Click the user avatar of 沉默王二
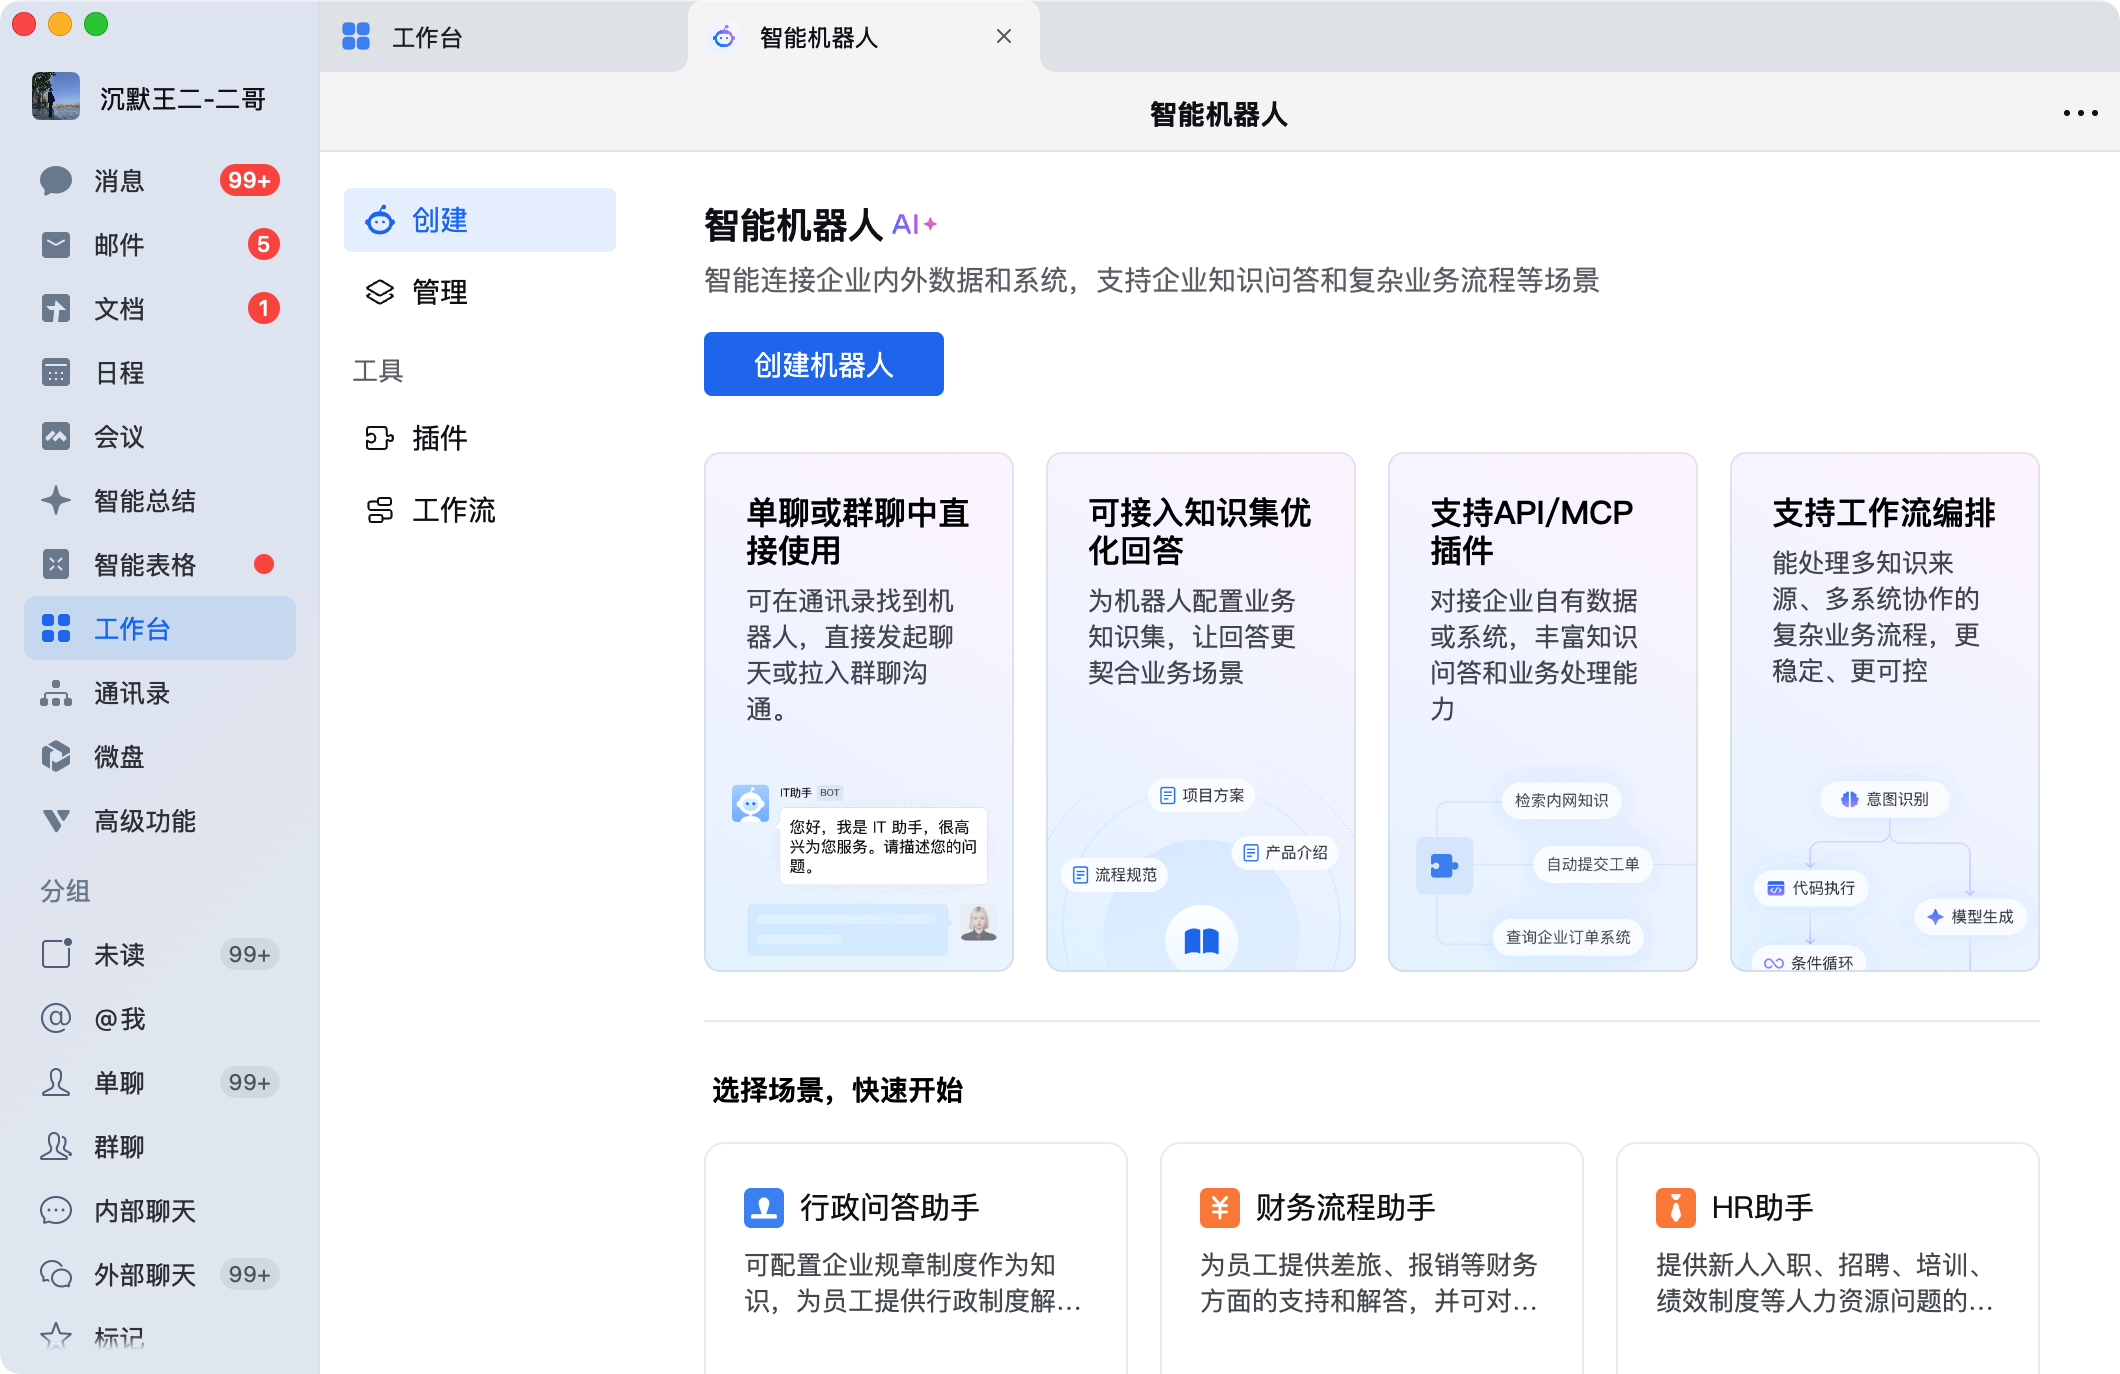The width and height of the screenshot is (2120, 1374). pos(56,97)
